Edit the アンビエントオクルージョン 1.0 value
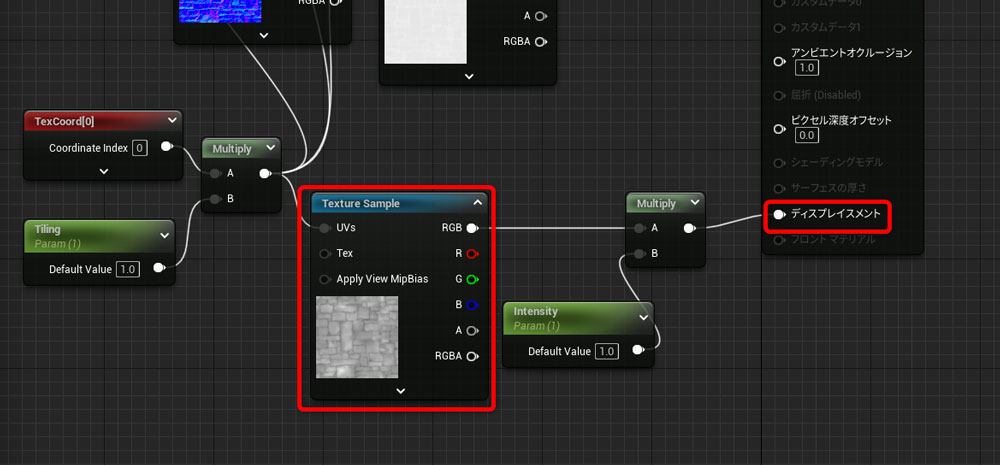 (x=807, y=68)
